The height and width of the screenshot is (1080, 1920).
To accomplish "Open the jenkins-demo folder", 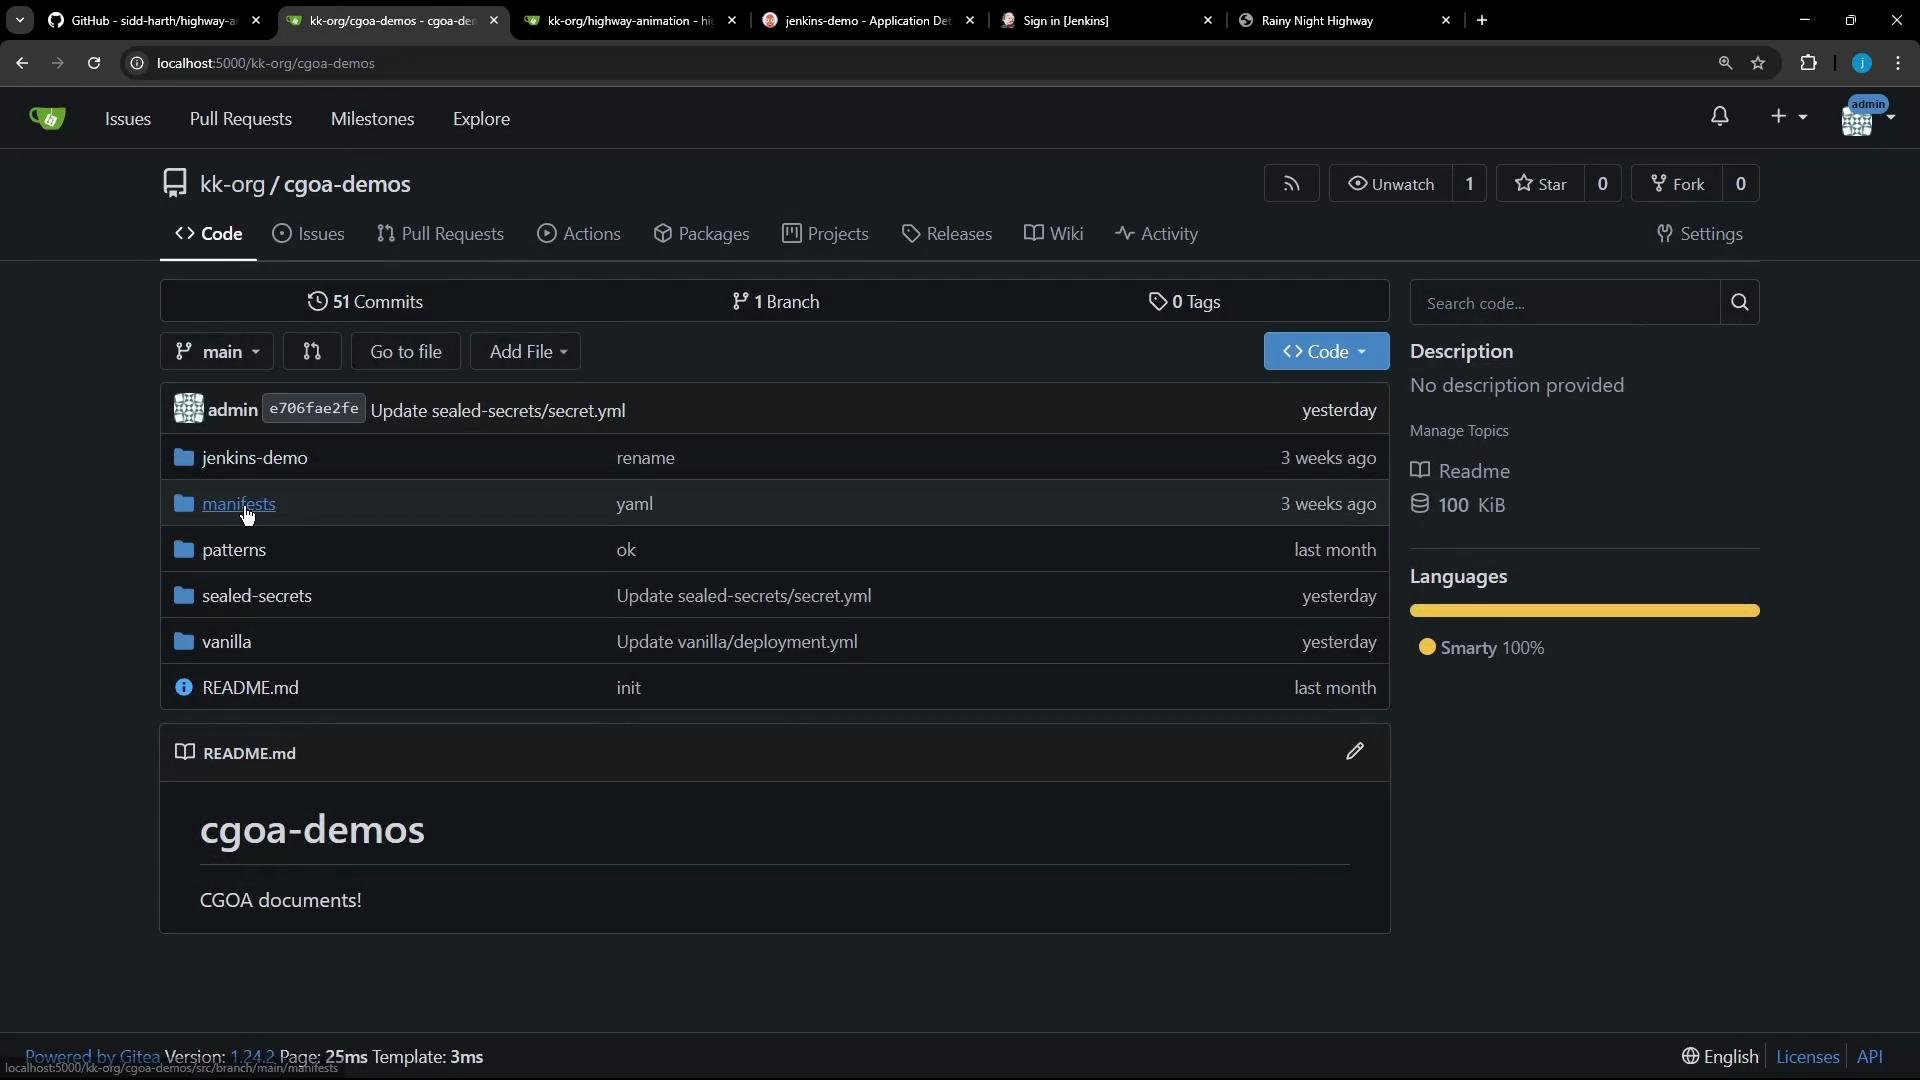I will click(254, 458).
